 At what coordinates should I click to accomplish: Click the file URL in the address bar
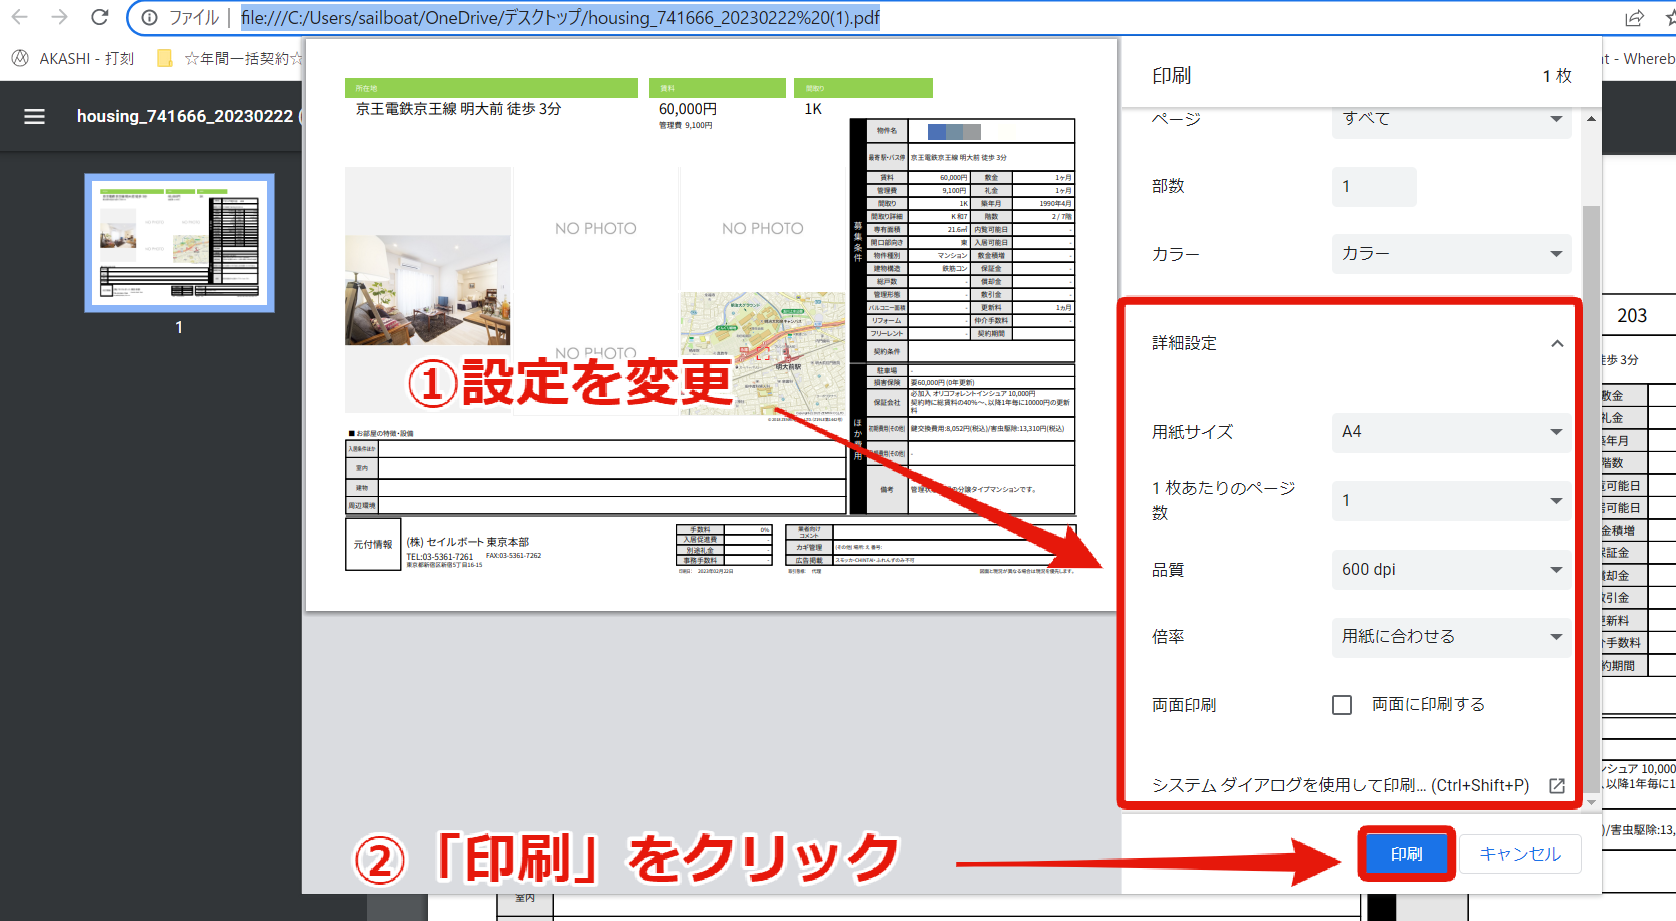(560, 18)
